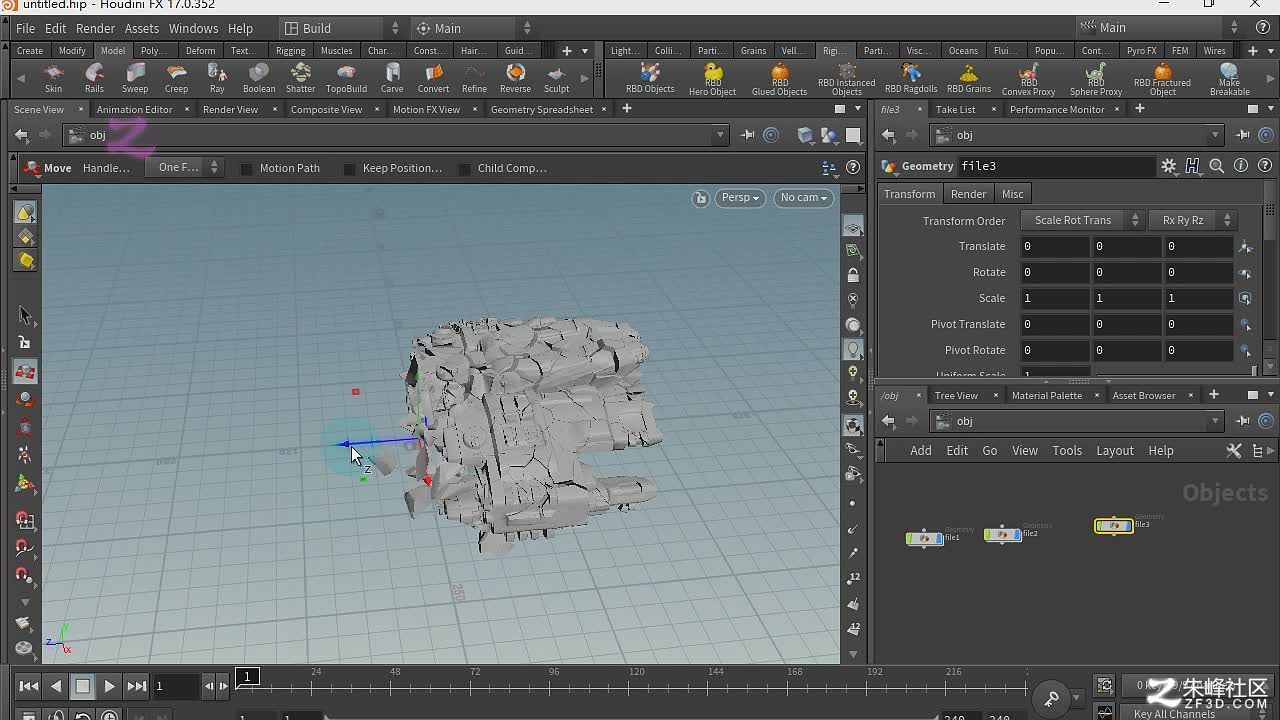Select the Rails shelf tool
The image size is (1280, 720).
tap(94, 78)
